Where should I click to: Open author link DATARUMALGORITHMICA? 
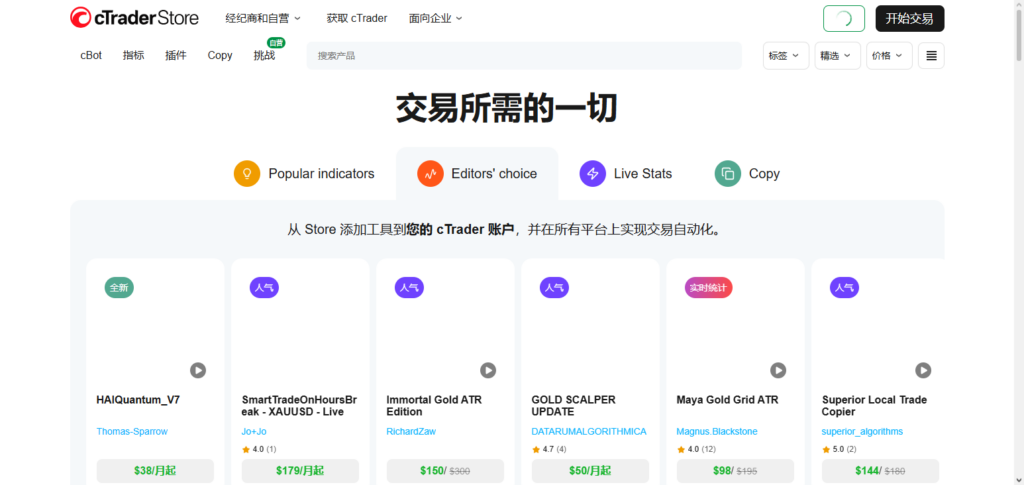(589, 431)
